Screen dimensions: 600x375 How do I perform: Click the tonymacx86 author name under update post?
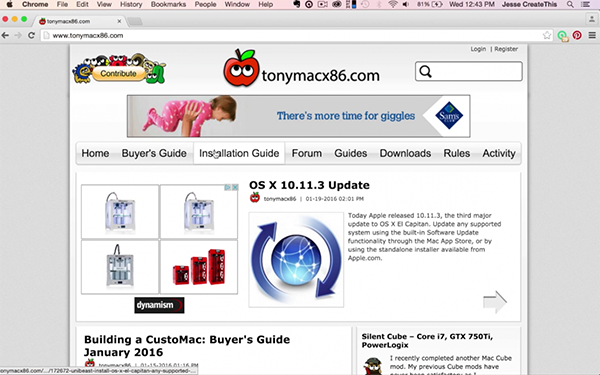(280, 199)
